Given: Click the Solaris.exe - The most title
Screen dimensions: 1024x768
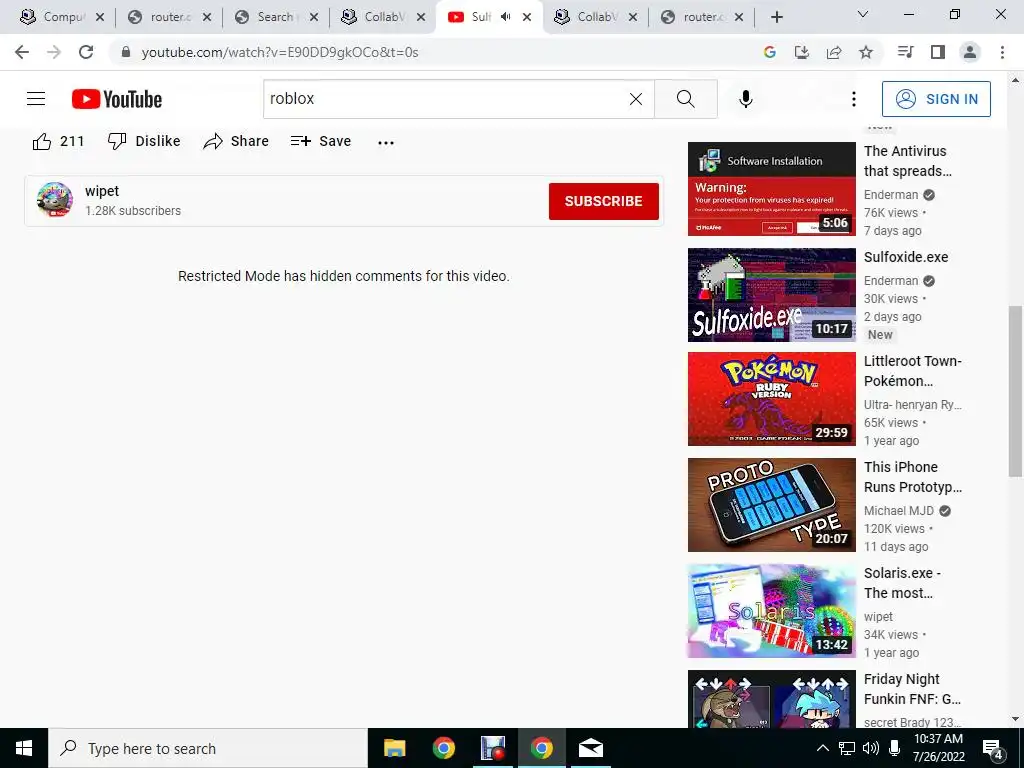Looking at the screenshot, I should (x=903, y=583).
